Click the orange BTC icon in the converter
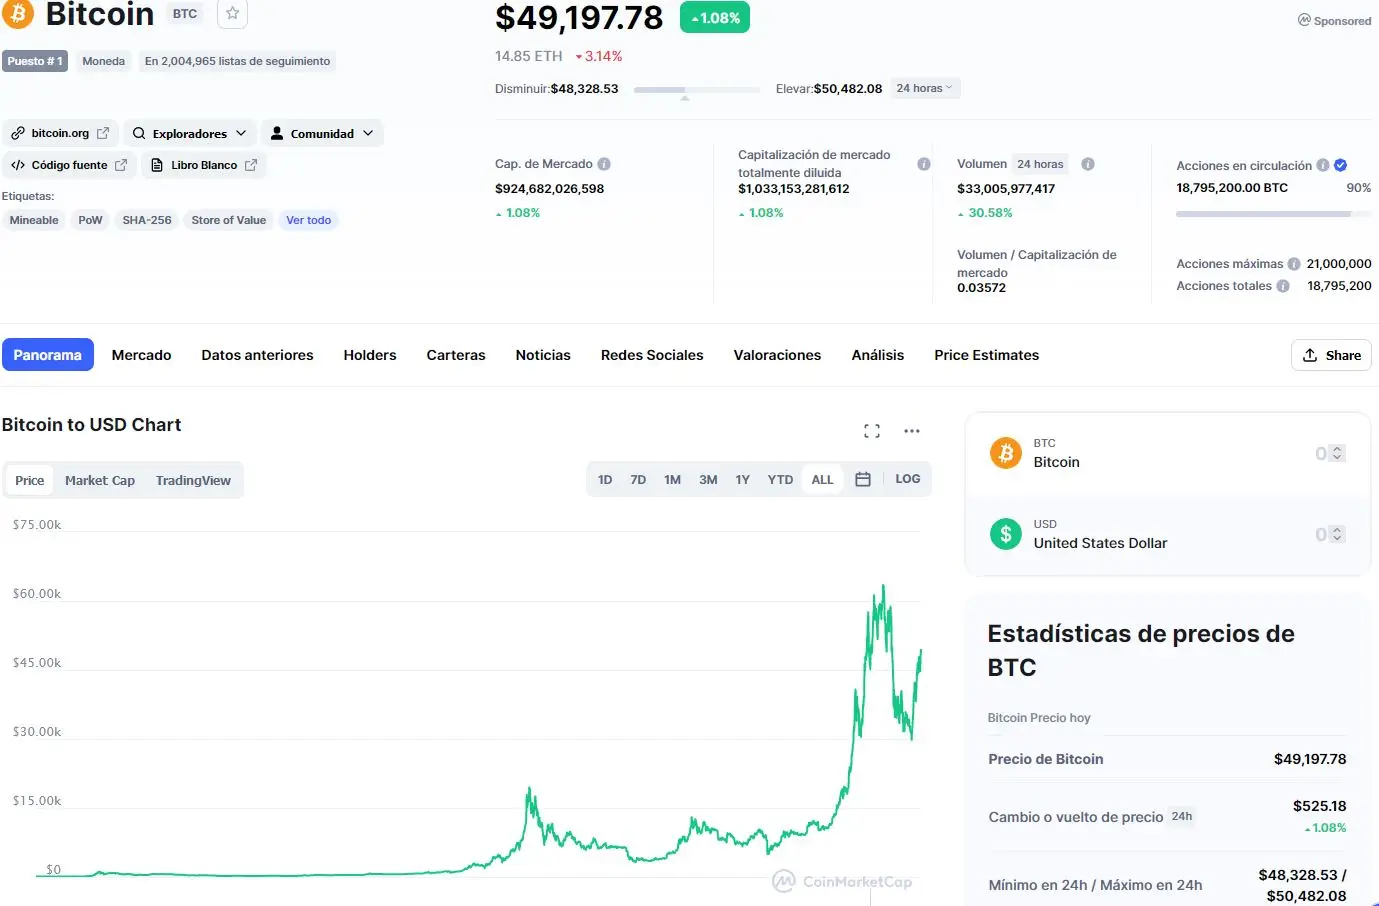This screenshot has width=1379, height=906. click(1006, 453)
